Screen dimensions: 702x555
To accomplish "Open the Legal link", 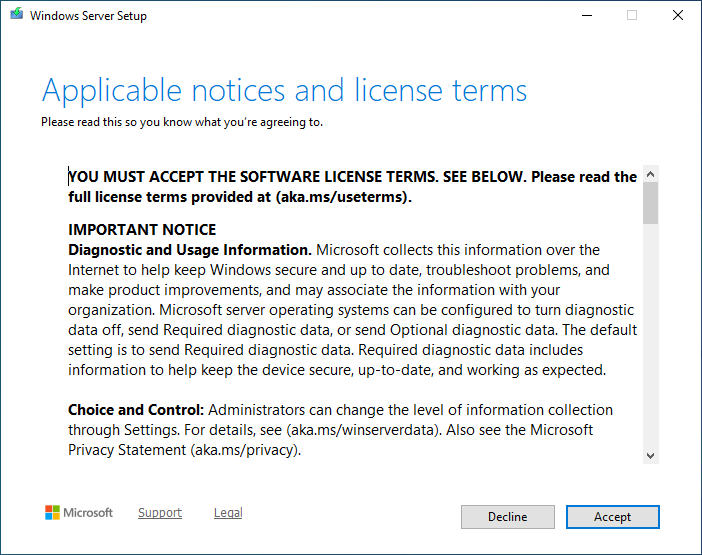I will [228, 513].
